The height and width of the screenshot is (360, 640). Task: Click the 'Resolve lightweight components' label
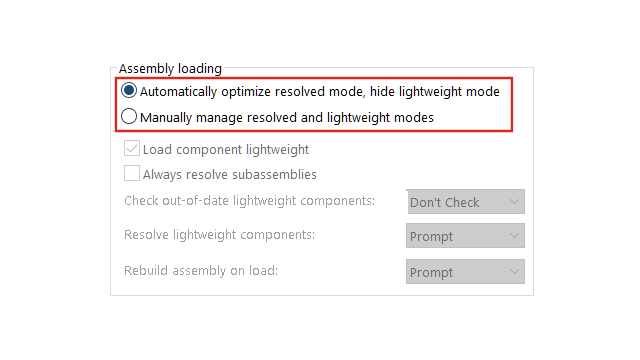point(220,235)
